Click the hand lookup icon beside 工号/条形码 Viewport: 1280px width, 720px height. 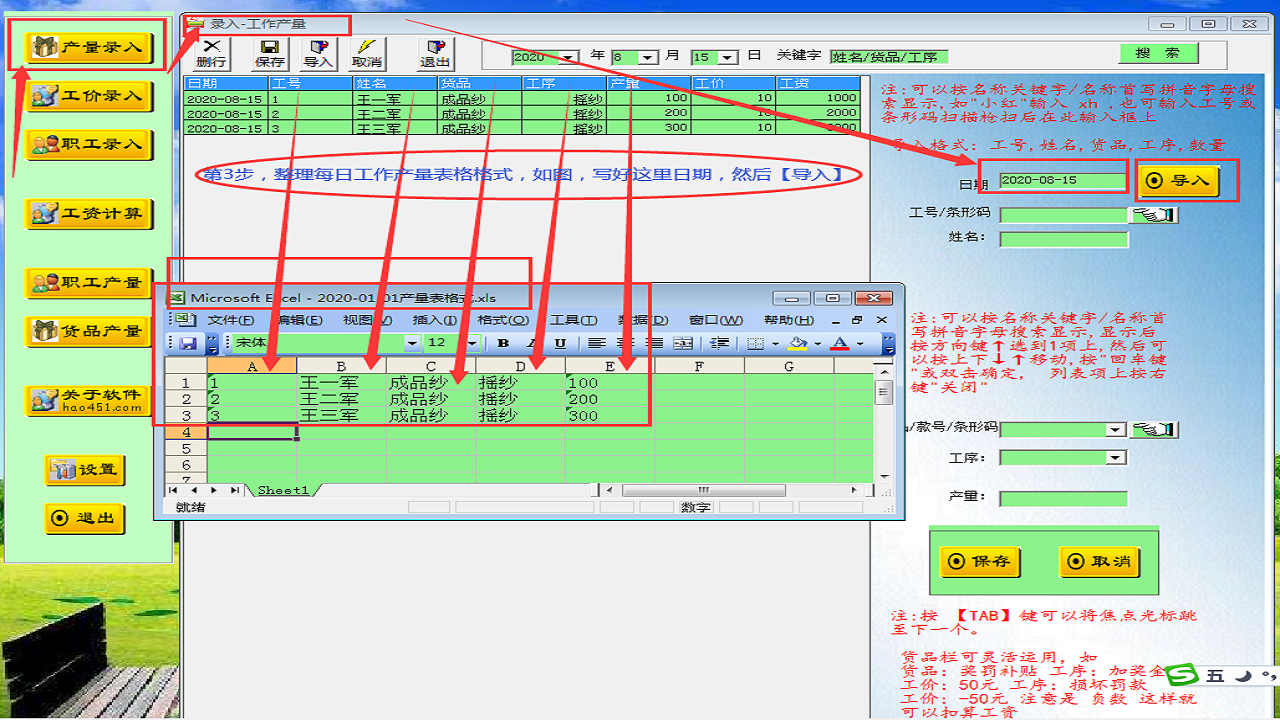click(1154, 215)
